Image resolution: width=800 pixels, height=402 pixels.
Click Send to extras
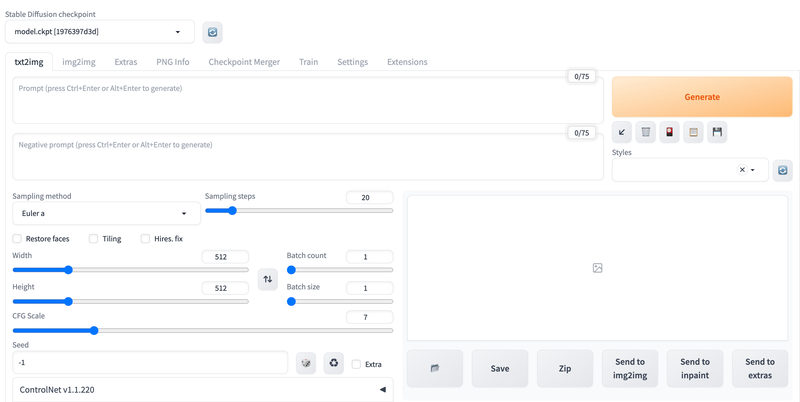(760, 368)
